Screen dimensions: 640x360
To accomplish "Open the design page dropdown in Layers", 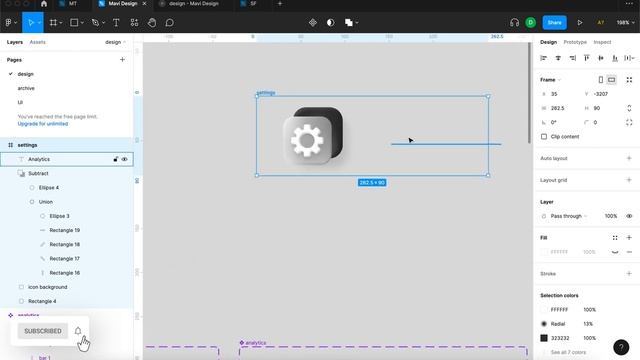I will click(x=116, y=42).
